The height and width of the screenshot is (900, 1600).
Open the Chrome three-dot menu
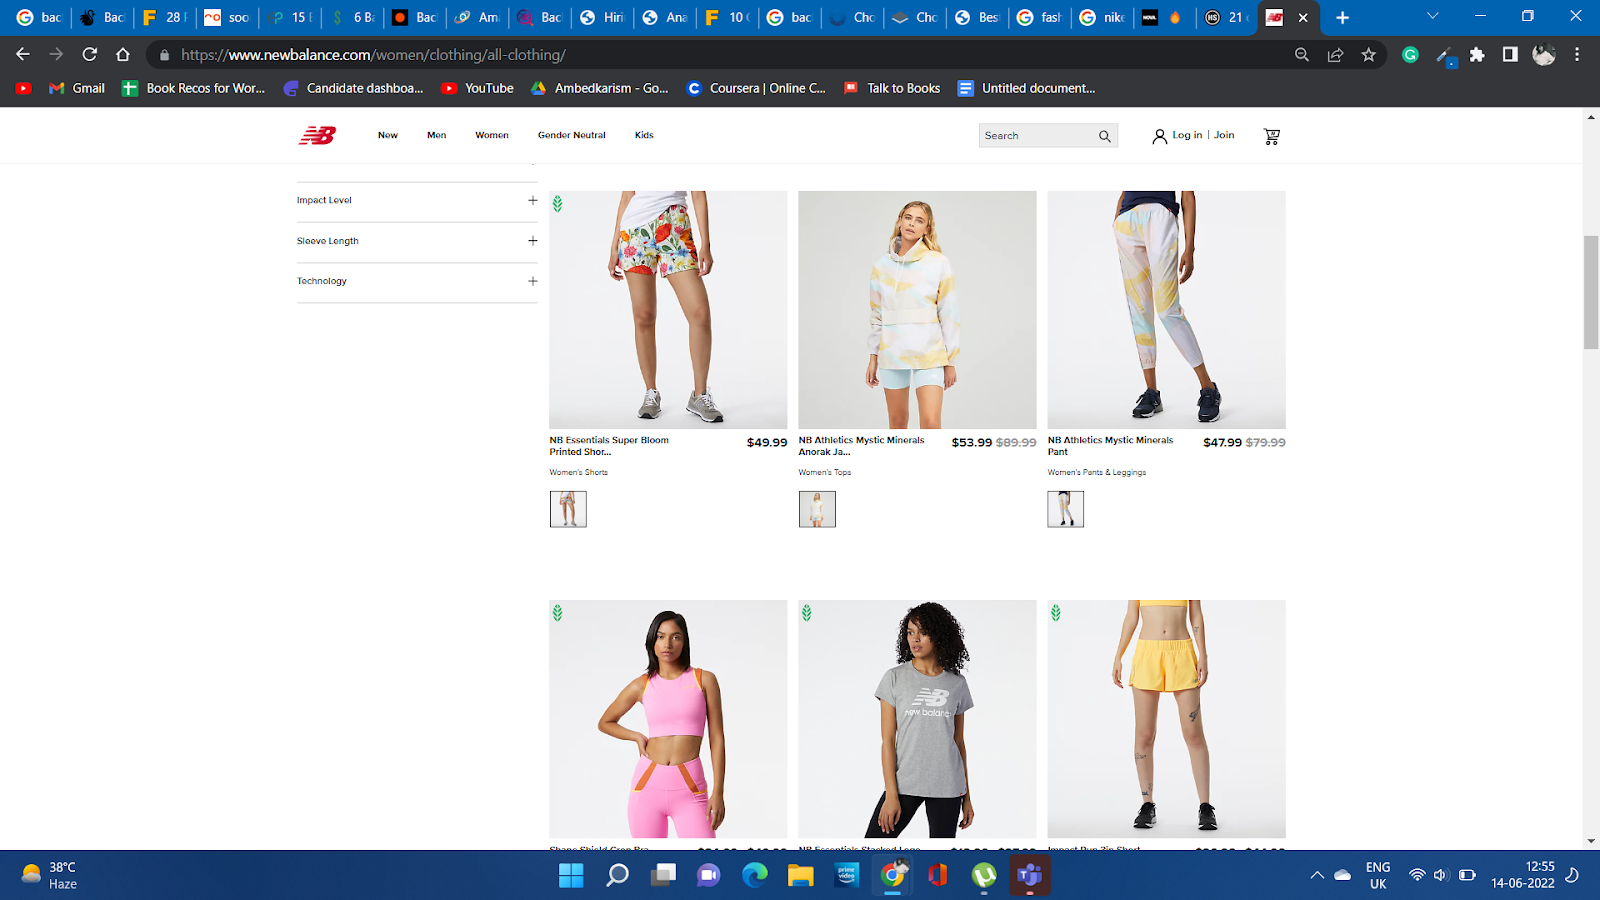[1577, 55]
